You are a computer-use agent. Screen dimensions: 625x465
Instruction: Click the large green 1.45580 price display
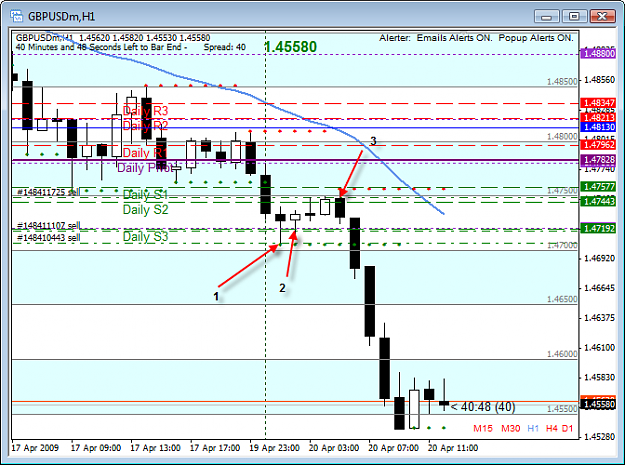[x=291, y=47]
